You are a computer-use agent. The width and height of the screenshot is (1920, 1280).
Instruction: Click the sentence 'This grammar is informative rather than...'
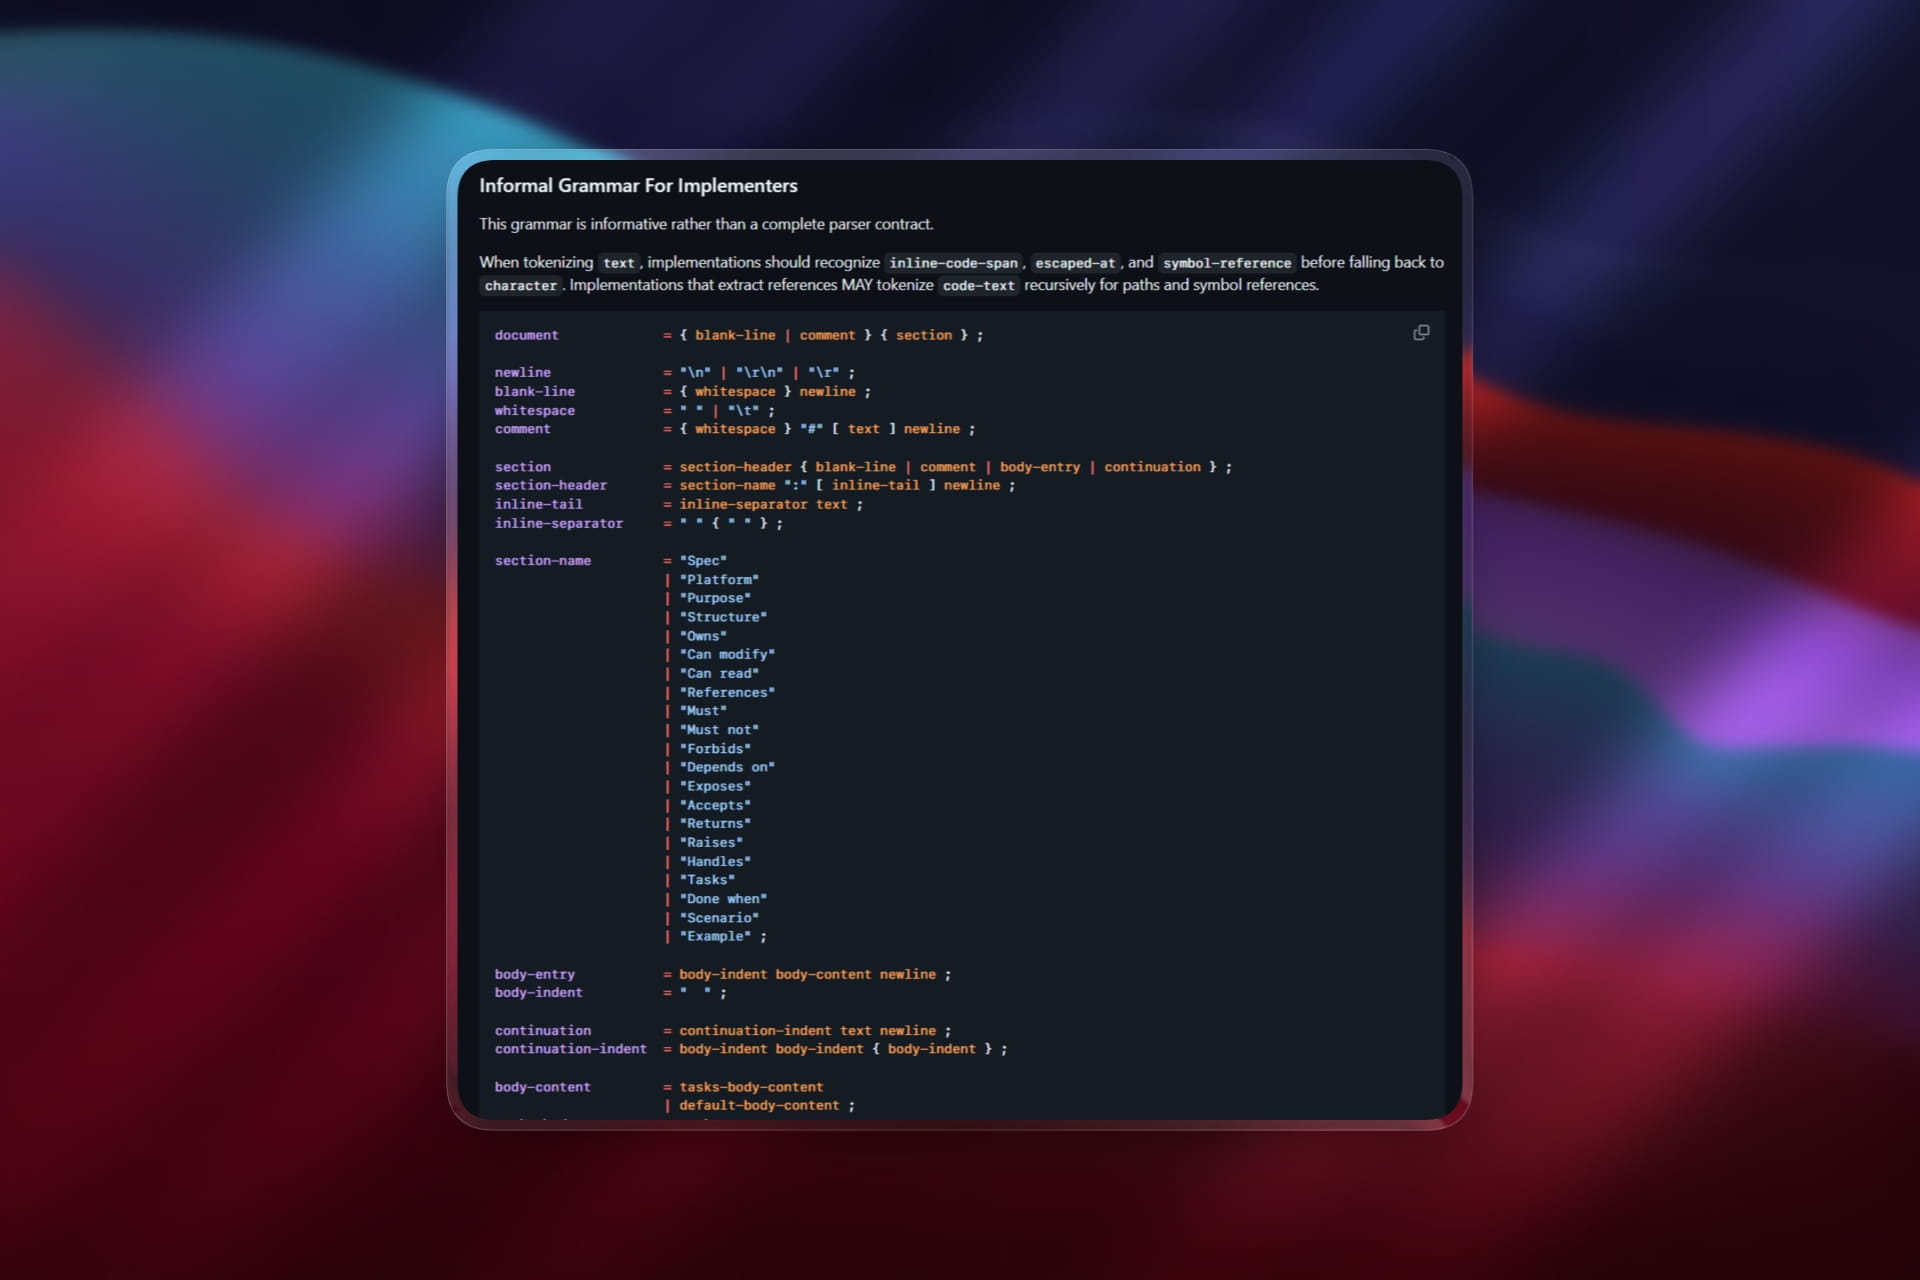(706, 224)
